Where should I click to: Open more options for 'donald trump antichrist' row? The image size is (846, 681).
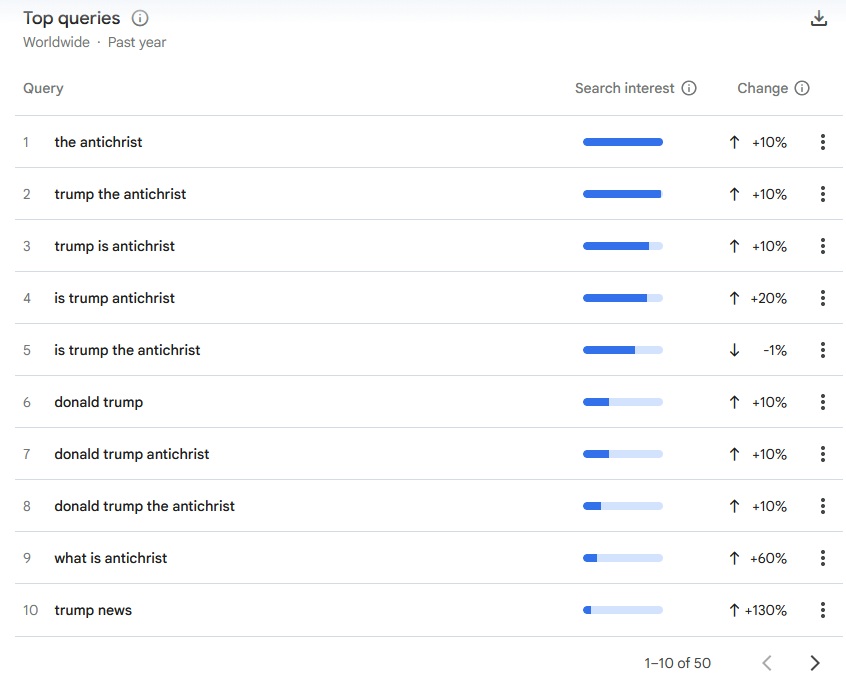coord(823,454)
